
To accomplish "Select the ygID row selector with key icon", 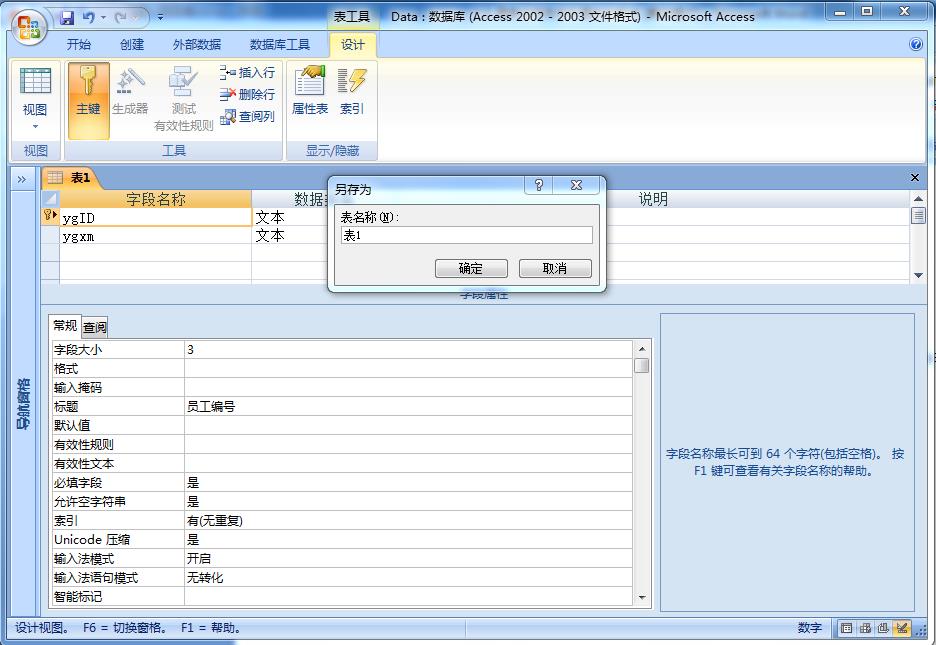I will 51,215.
